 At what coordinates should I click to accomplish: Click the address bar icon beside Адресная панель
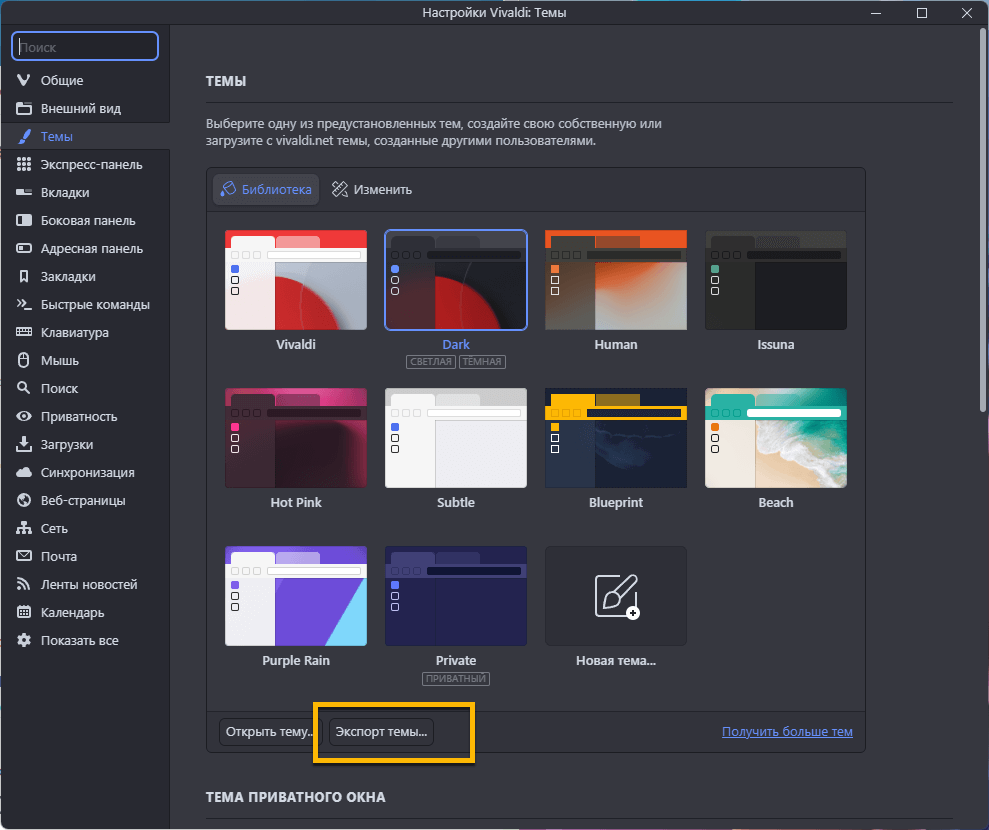click(x=23, y=248)
